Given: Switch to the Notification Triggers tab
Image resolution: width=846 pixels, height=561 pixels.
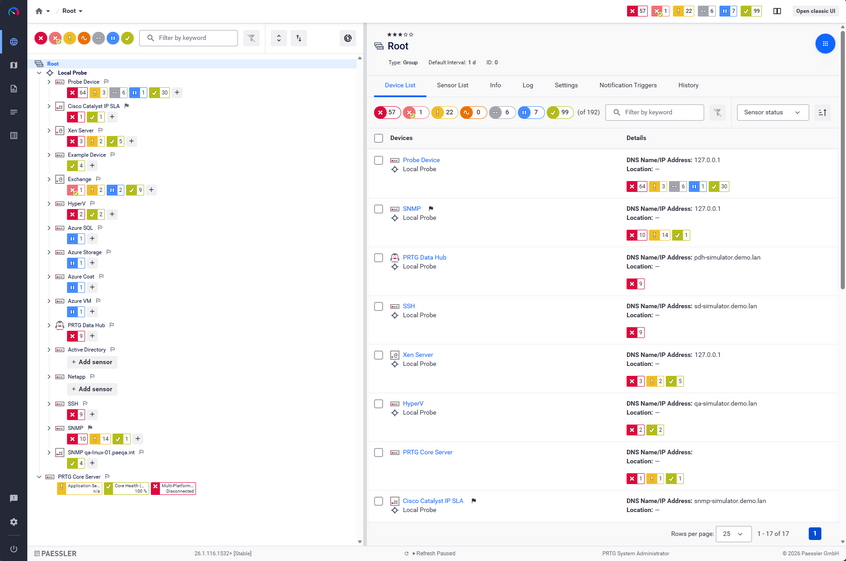Looking at the screenshot, I should click(628, 85).
